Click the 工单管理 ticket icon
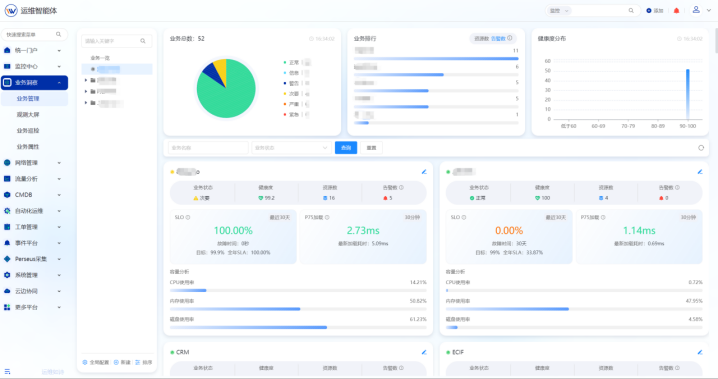This screenshot has height=379, width=718. (x=7, y=227)
